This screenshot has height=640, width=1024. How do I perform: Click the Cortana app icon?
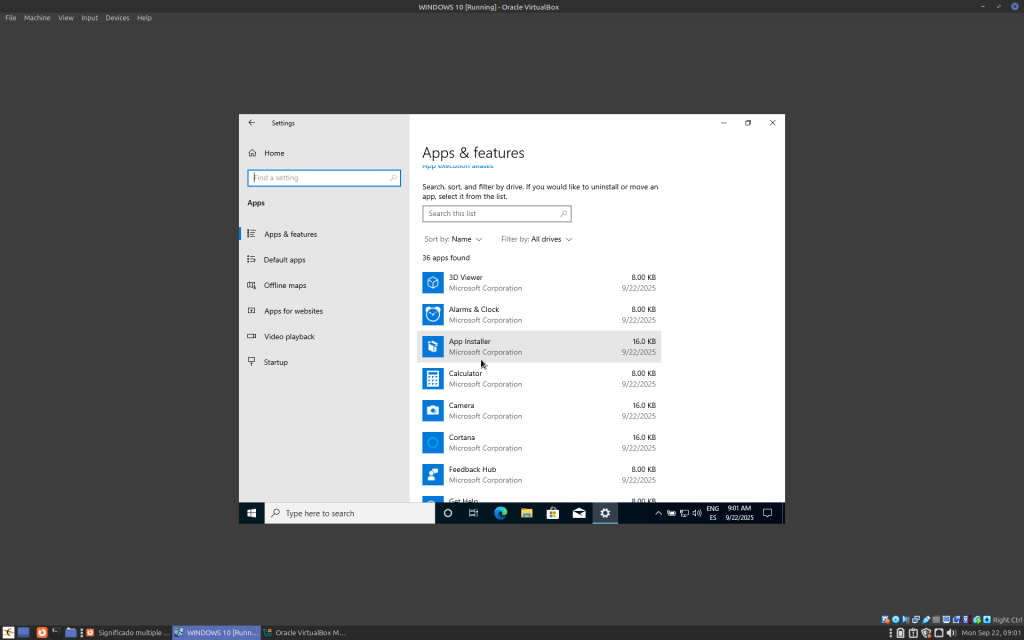(432, 443)
